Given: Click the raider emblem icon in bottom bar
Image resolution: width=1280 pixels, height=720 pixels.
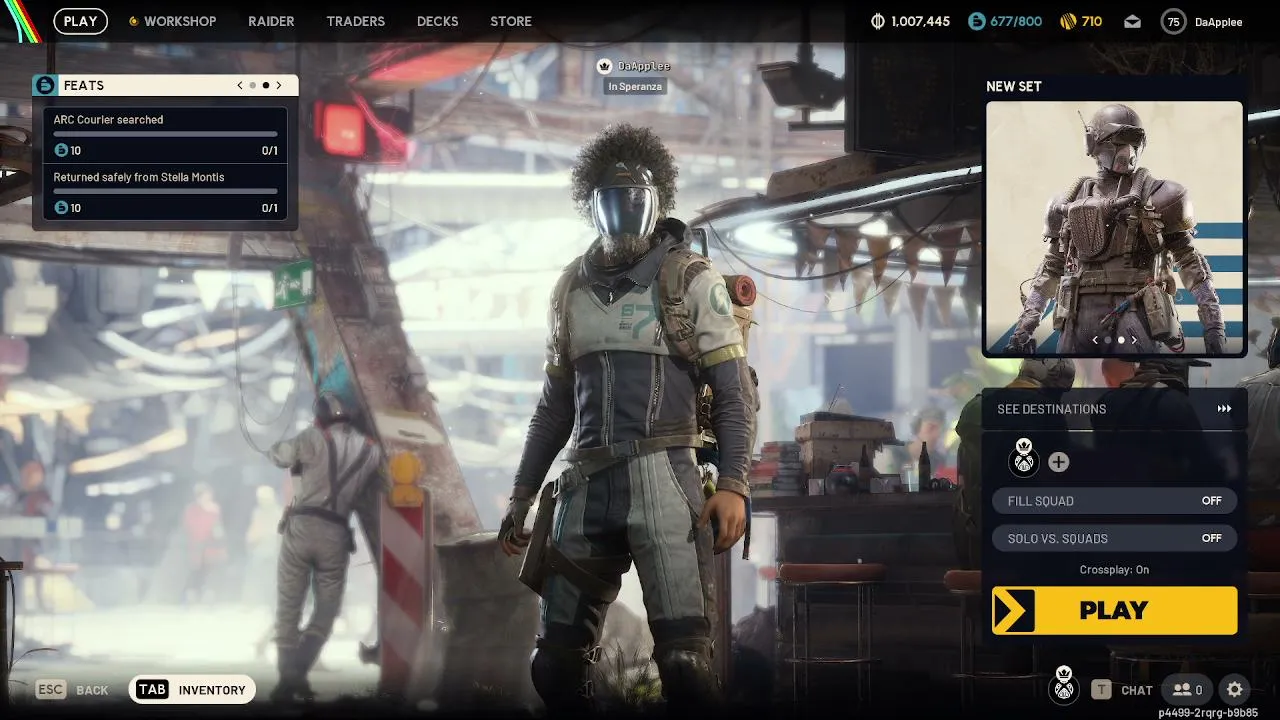Looking at the screenshot, I should tap(1064, 684).
